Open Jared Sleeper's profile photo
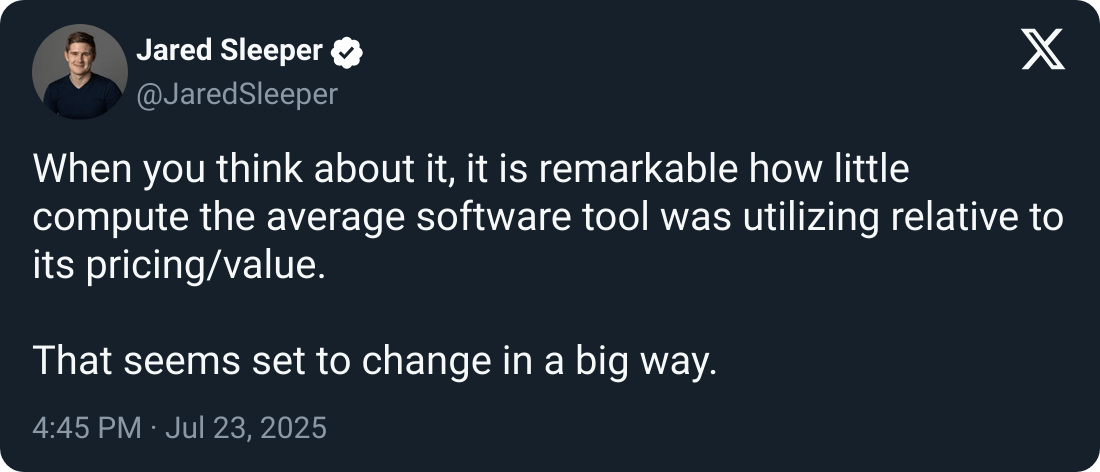The width and height of the screenshot is (1100, 472). [80, 72]
